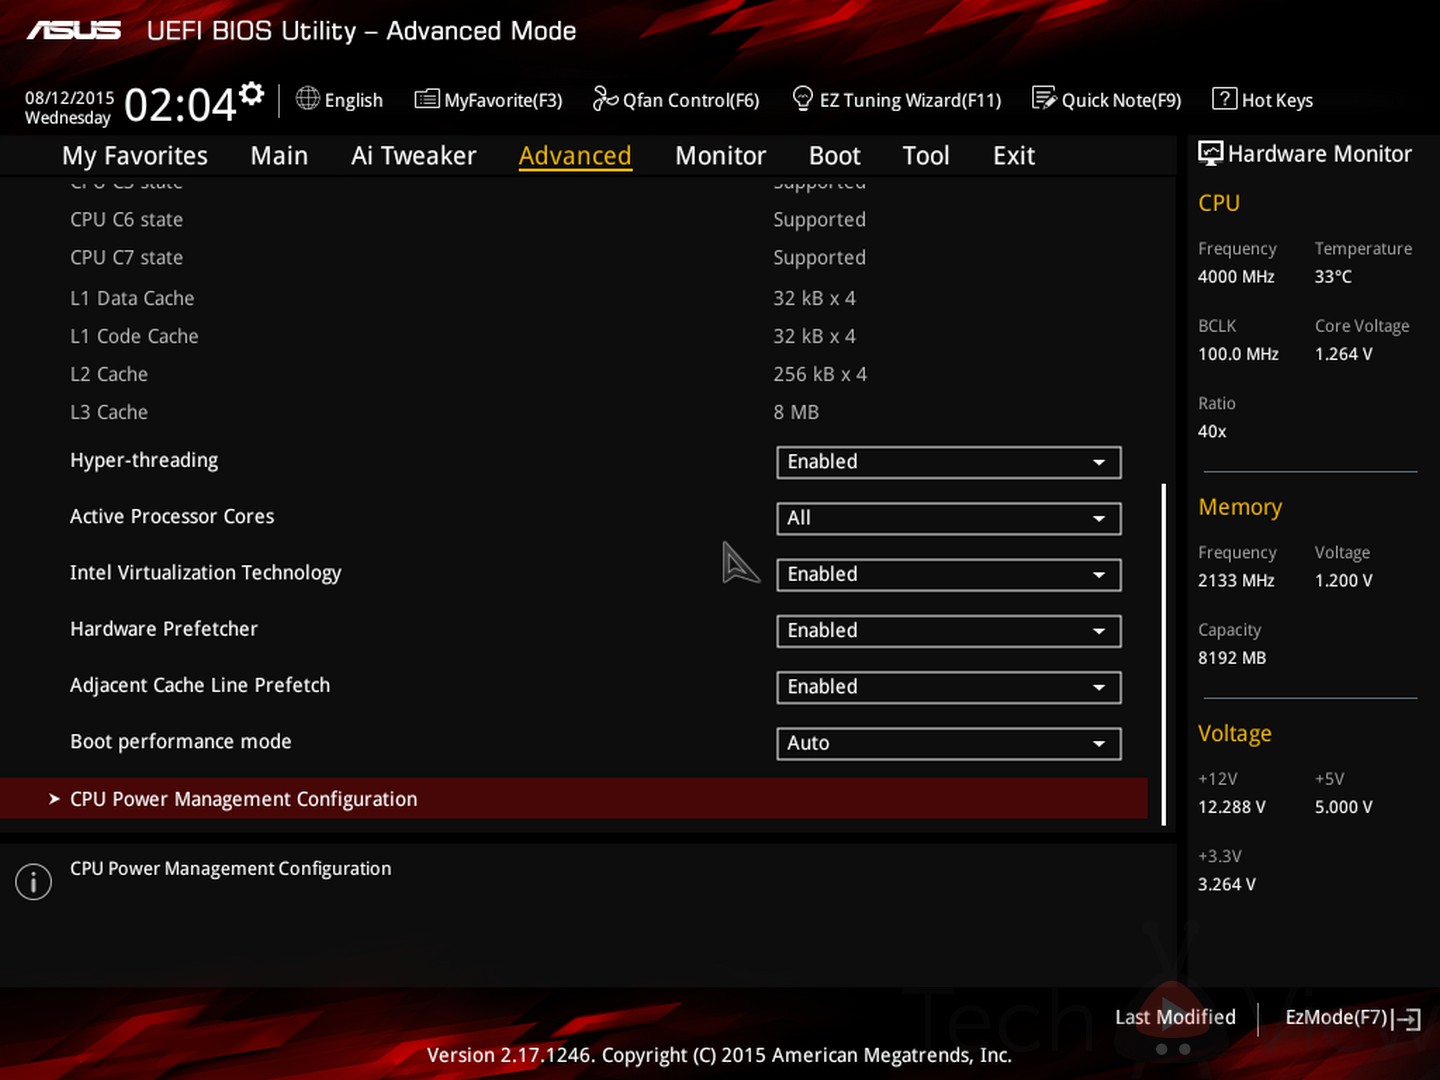The width and height of the screenshot is (1440, 1080).
Task: Click the 8192 MB capacity value
Action: pyautogui.click(x=1232, y=658)
